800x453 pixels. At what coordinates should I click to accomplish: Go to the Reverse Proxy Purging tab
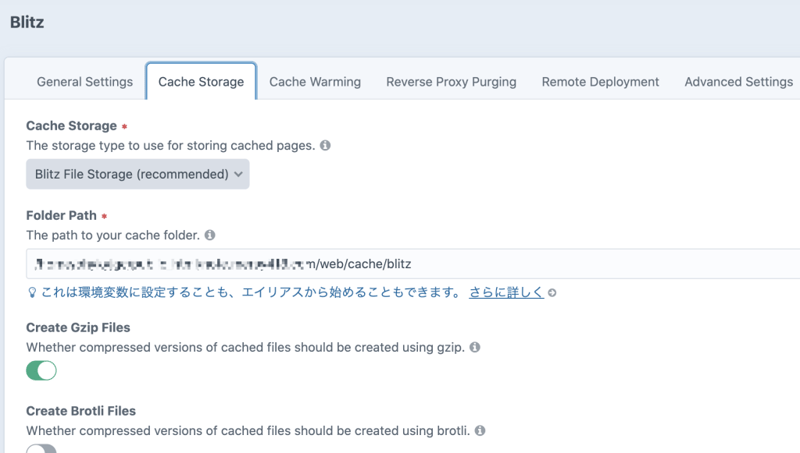[451, 82]
